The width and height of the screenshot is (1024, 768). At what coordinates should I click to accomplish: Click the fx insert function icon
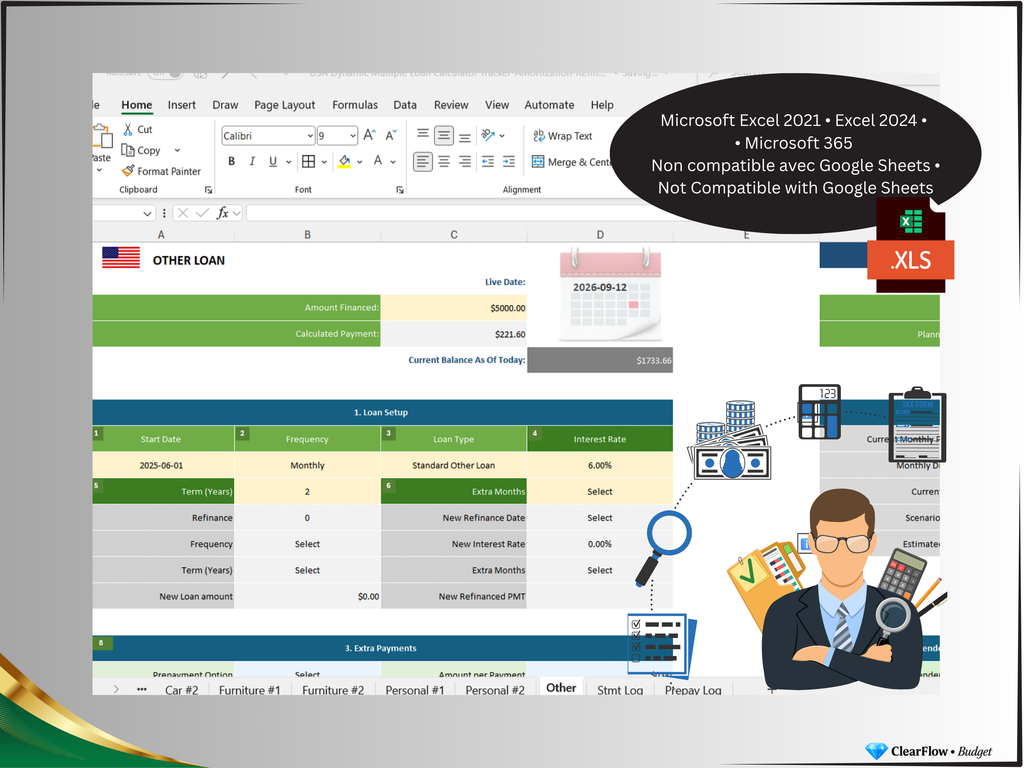point(223,213)
